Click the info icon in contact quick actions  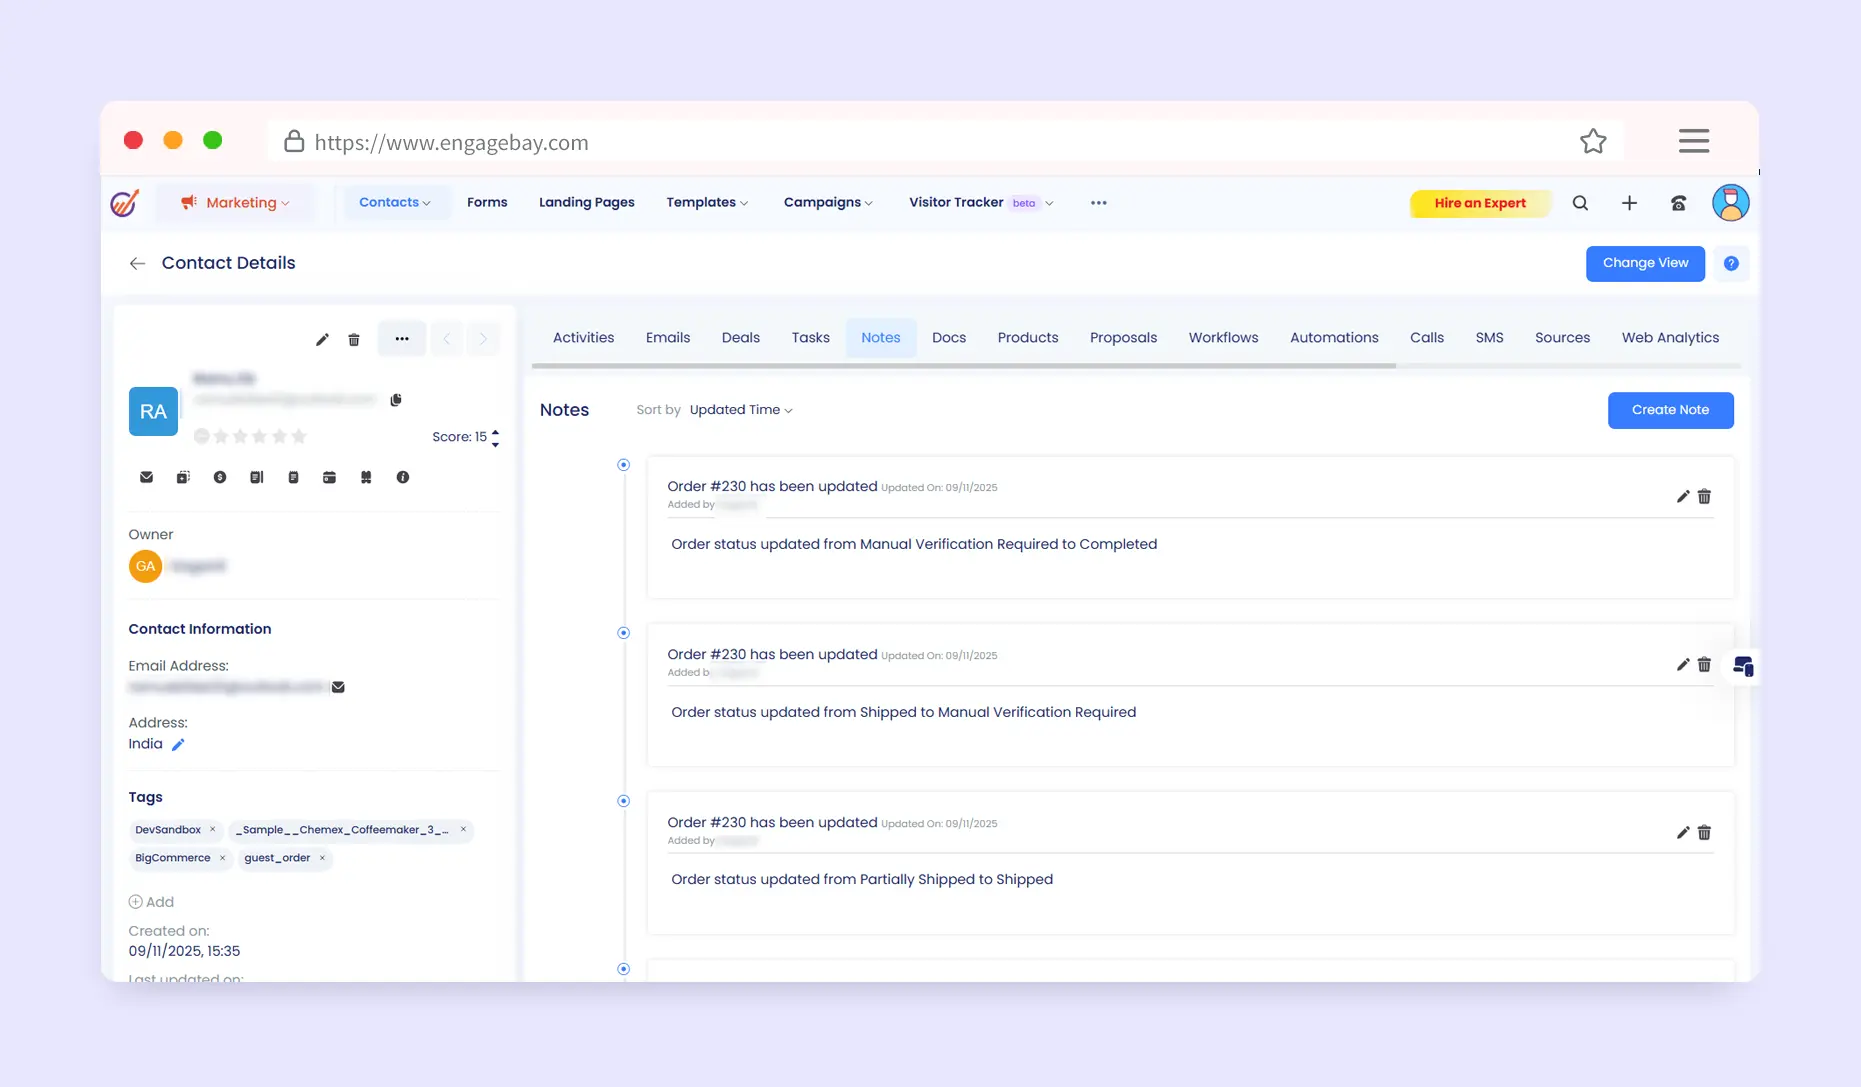(403, 477)
